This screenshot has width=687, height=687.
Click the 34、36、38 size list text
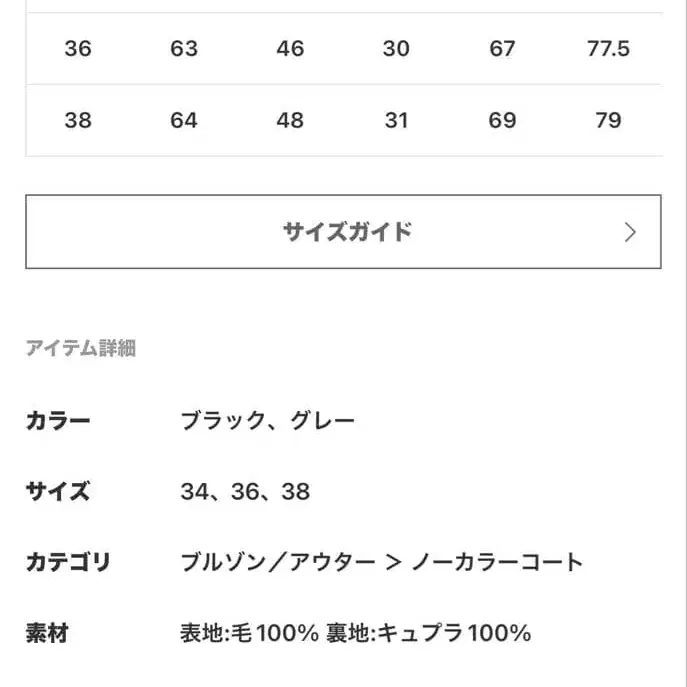[x=245, y=491]
